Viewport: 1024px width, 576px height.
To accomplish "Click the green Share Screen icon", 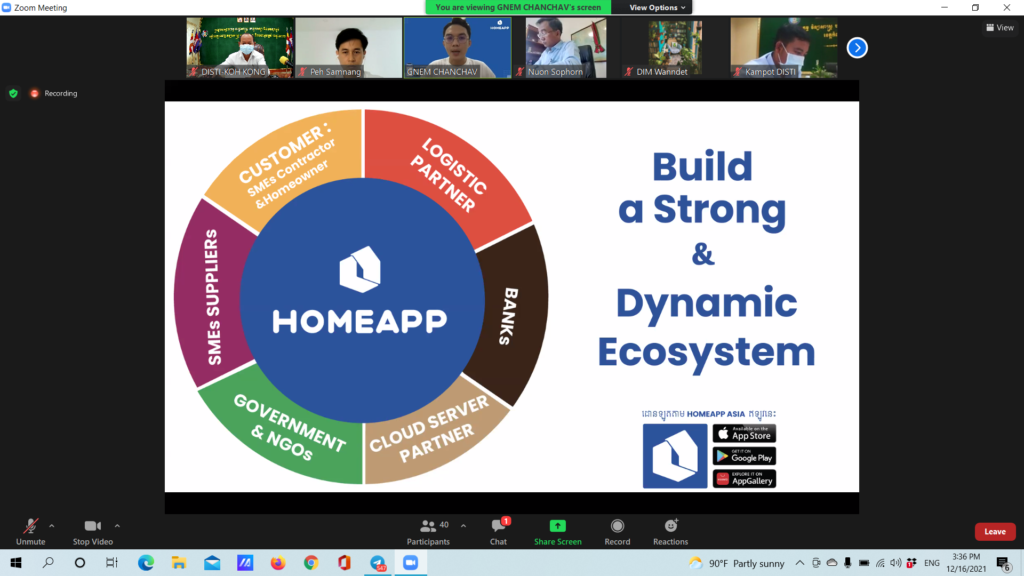I will (x=557, y=526).
